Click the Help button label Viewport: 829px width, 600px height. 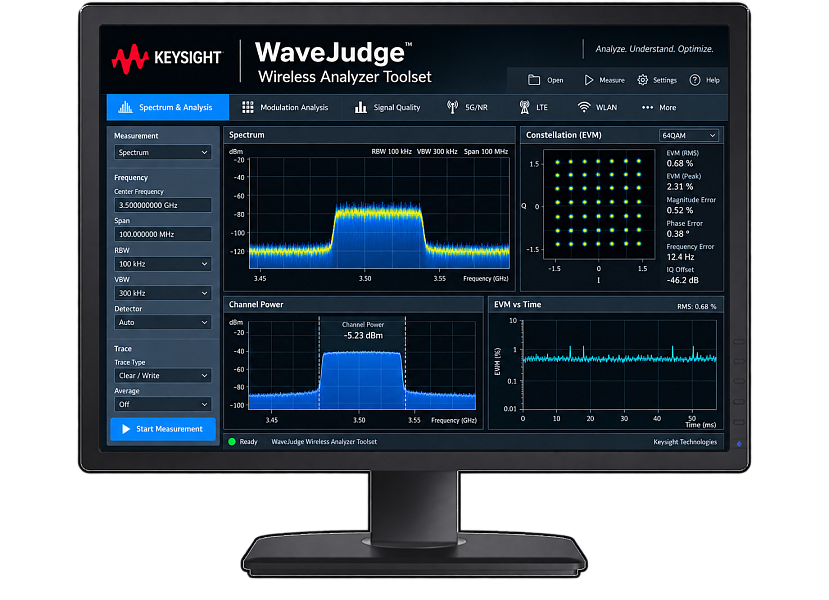(x=713, y=80)
